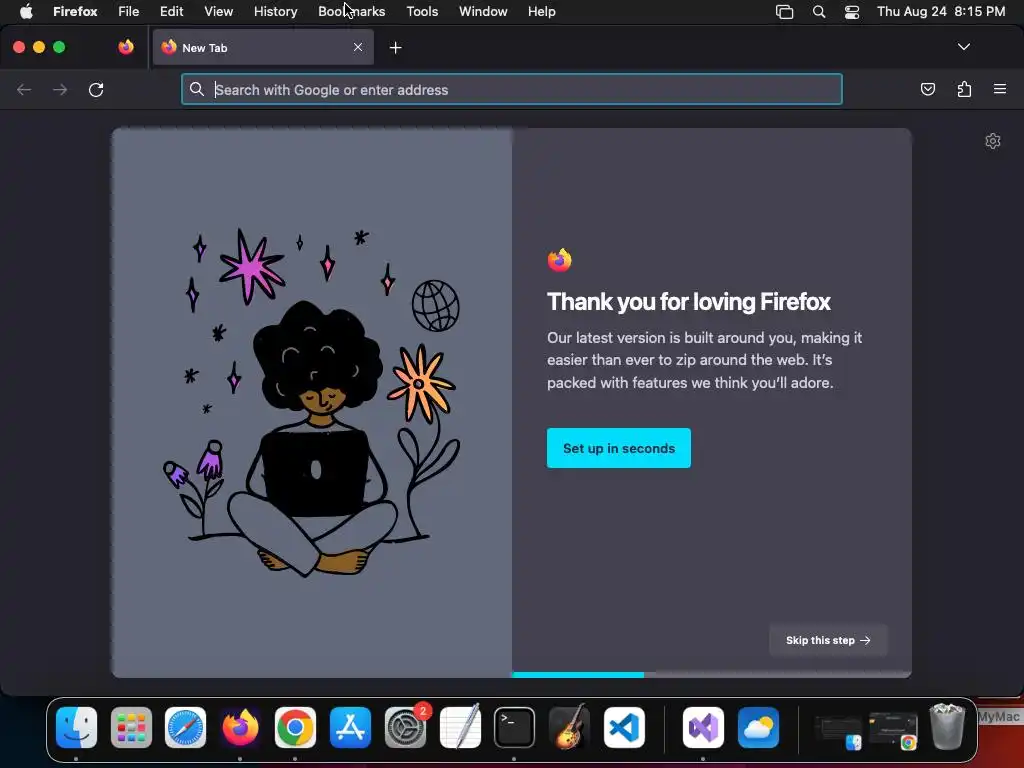Viewport: 1024px width, 768px height.
Task: Click the magnifier icon in address bar
Action: 197,89
